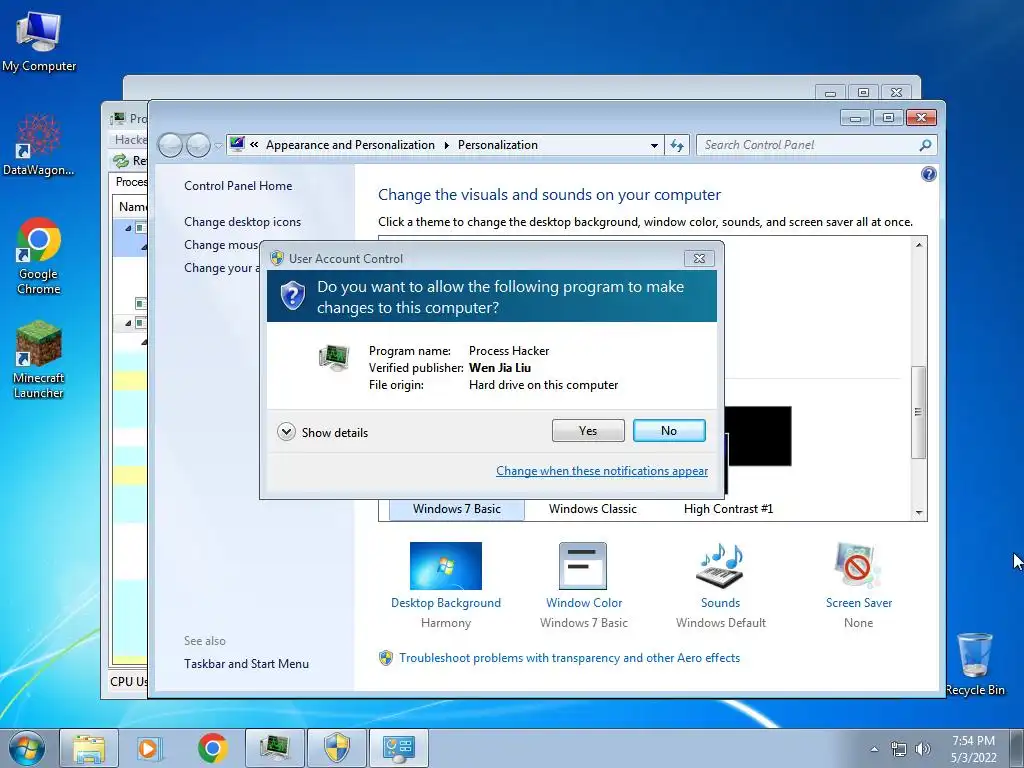Click the black High Contrast theme thumbnail

pos(759,436)
